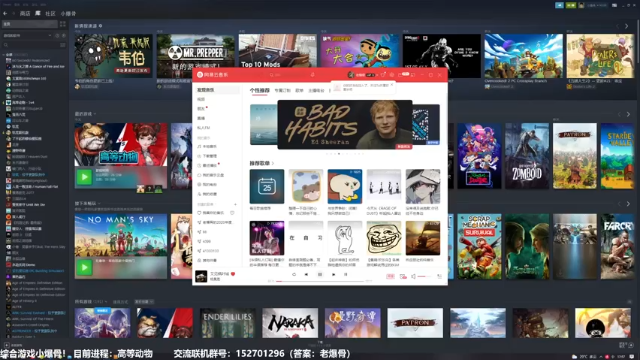Open the 库 tab in Steam
Viewport: 640px width, 360px height.
[x=38, y=13]
